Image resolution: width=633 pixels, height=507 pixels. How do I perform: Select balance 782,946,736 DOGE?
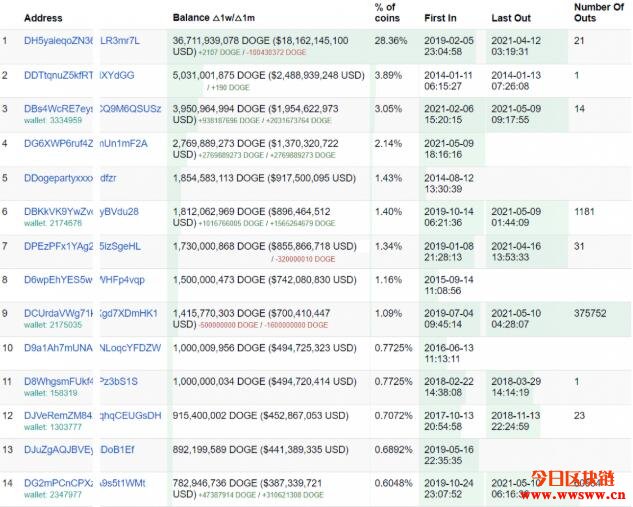click(215, 483)
